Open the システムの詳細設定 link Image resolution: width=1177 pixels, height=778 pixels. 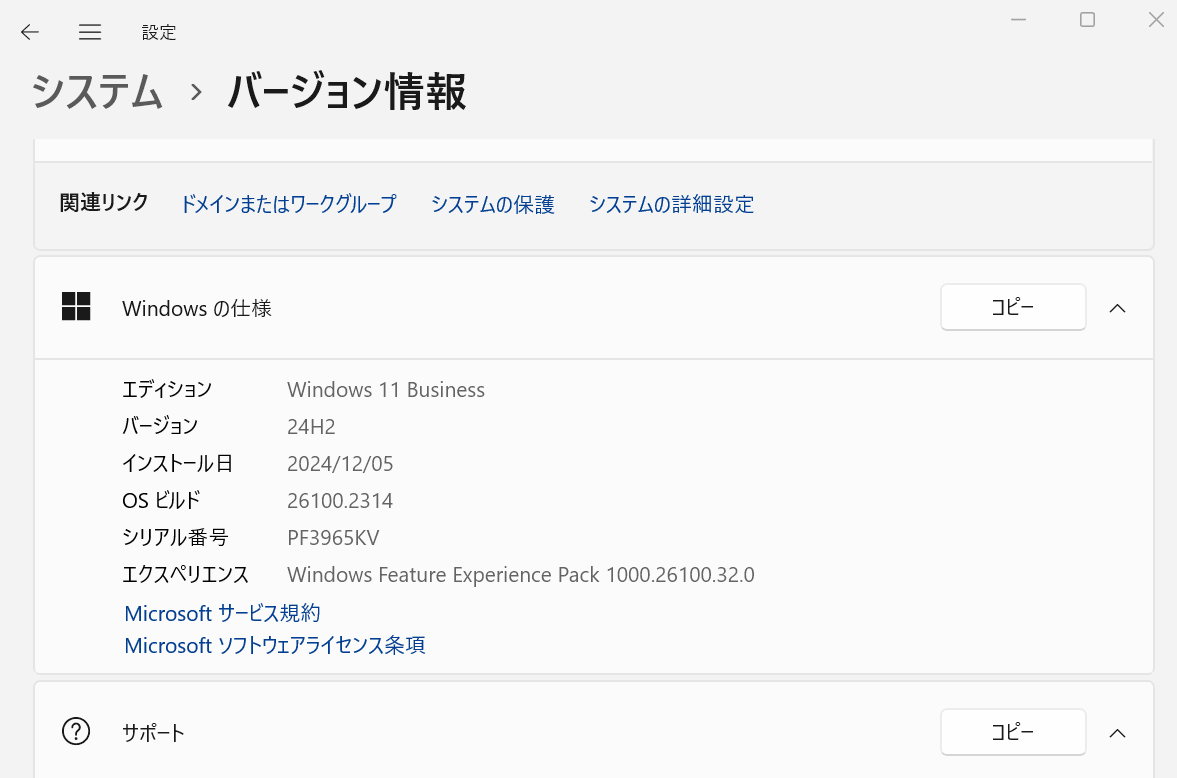(671, 204)
